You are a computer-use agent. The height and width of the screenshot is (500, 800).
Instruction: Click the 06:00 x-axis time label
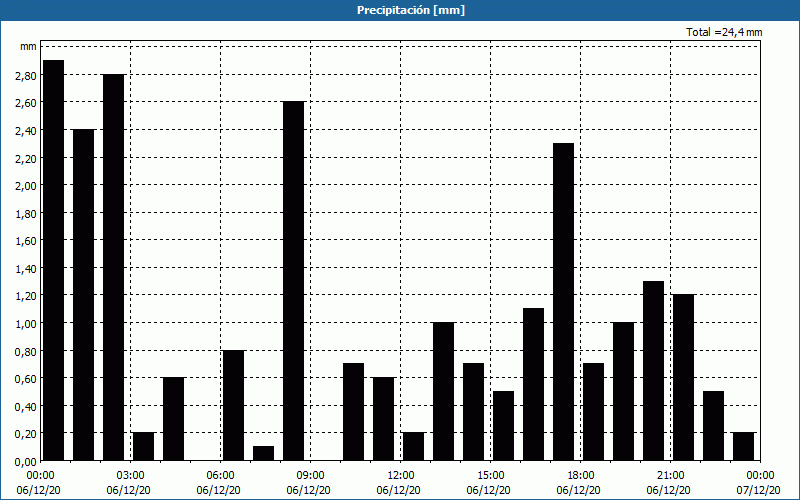pyautogui.click(x=220, y=476)
